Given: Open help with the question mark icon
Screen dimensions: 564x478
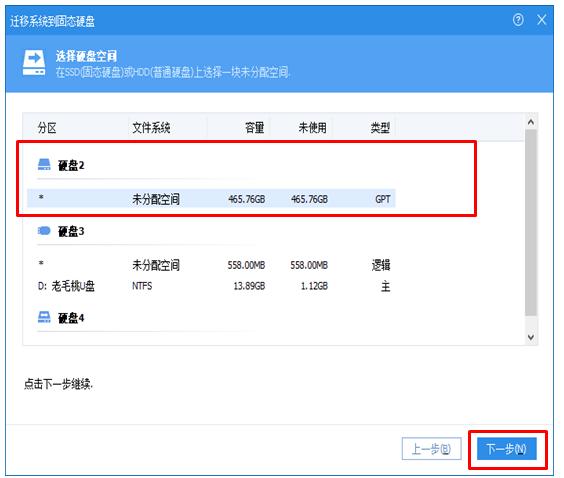Looking at the screenshot, I should (x=518, y=19).
